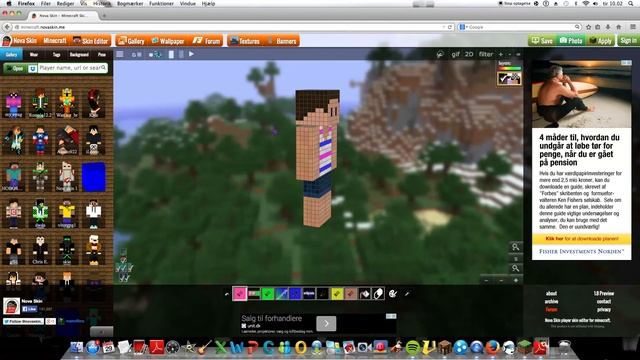Click the upper zoom magnifier icon
Screen dimensions: 640x360
(x=516, y=247)
